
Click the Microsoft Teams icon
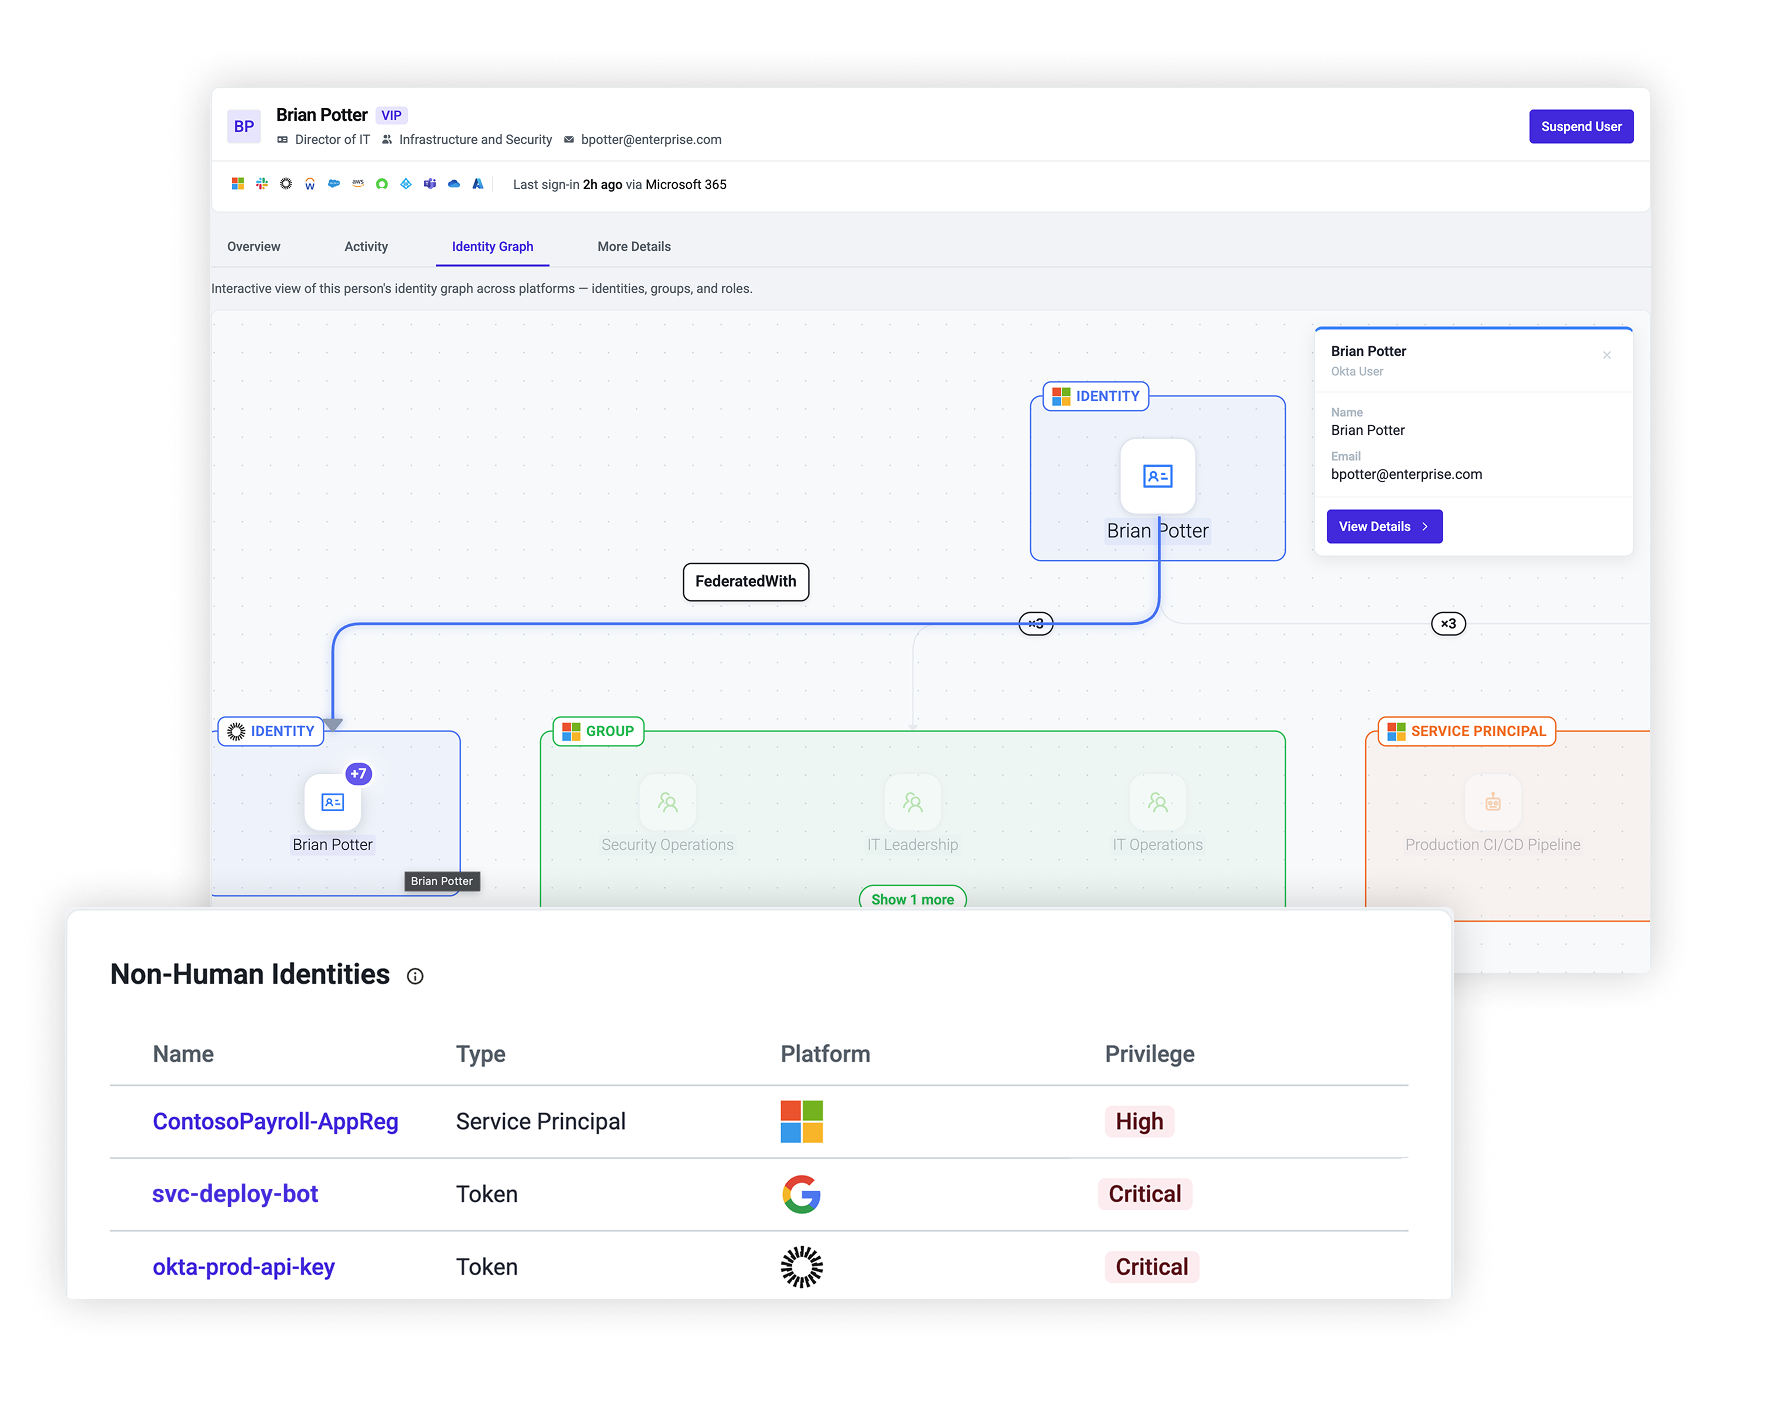[x=430, y=184]
